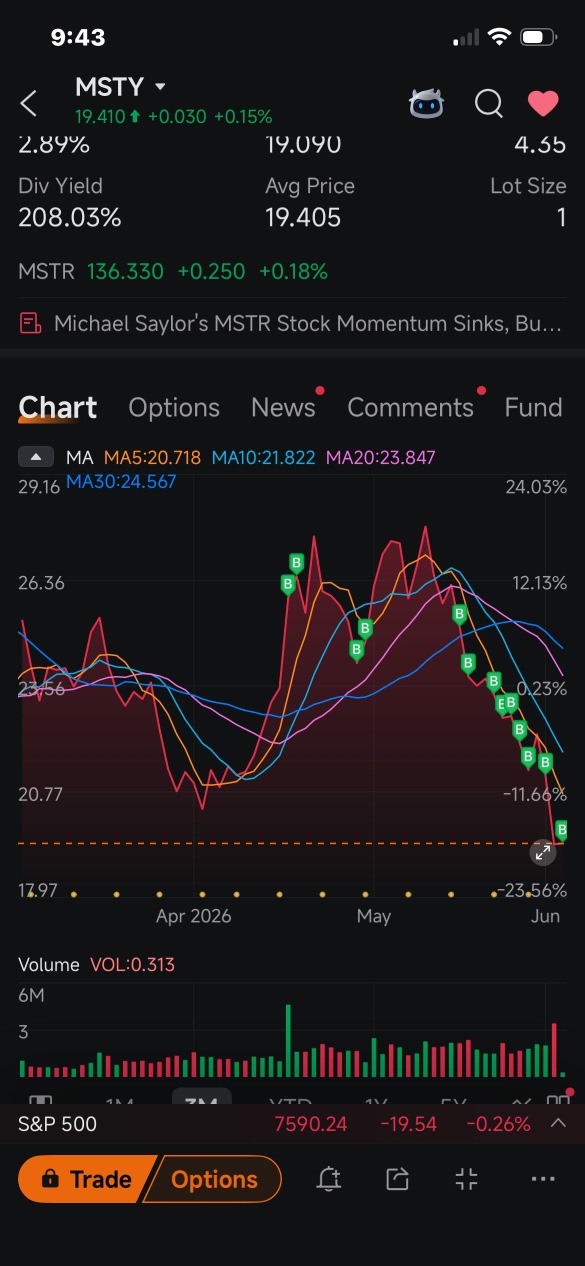The width and height of the screenshot is (585, 1266).
Task: Expand the MSTY ticker dropdown arrow
Action: pos(161,88)
